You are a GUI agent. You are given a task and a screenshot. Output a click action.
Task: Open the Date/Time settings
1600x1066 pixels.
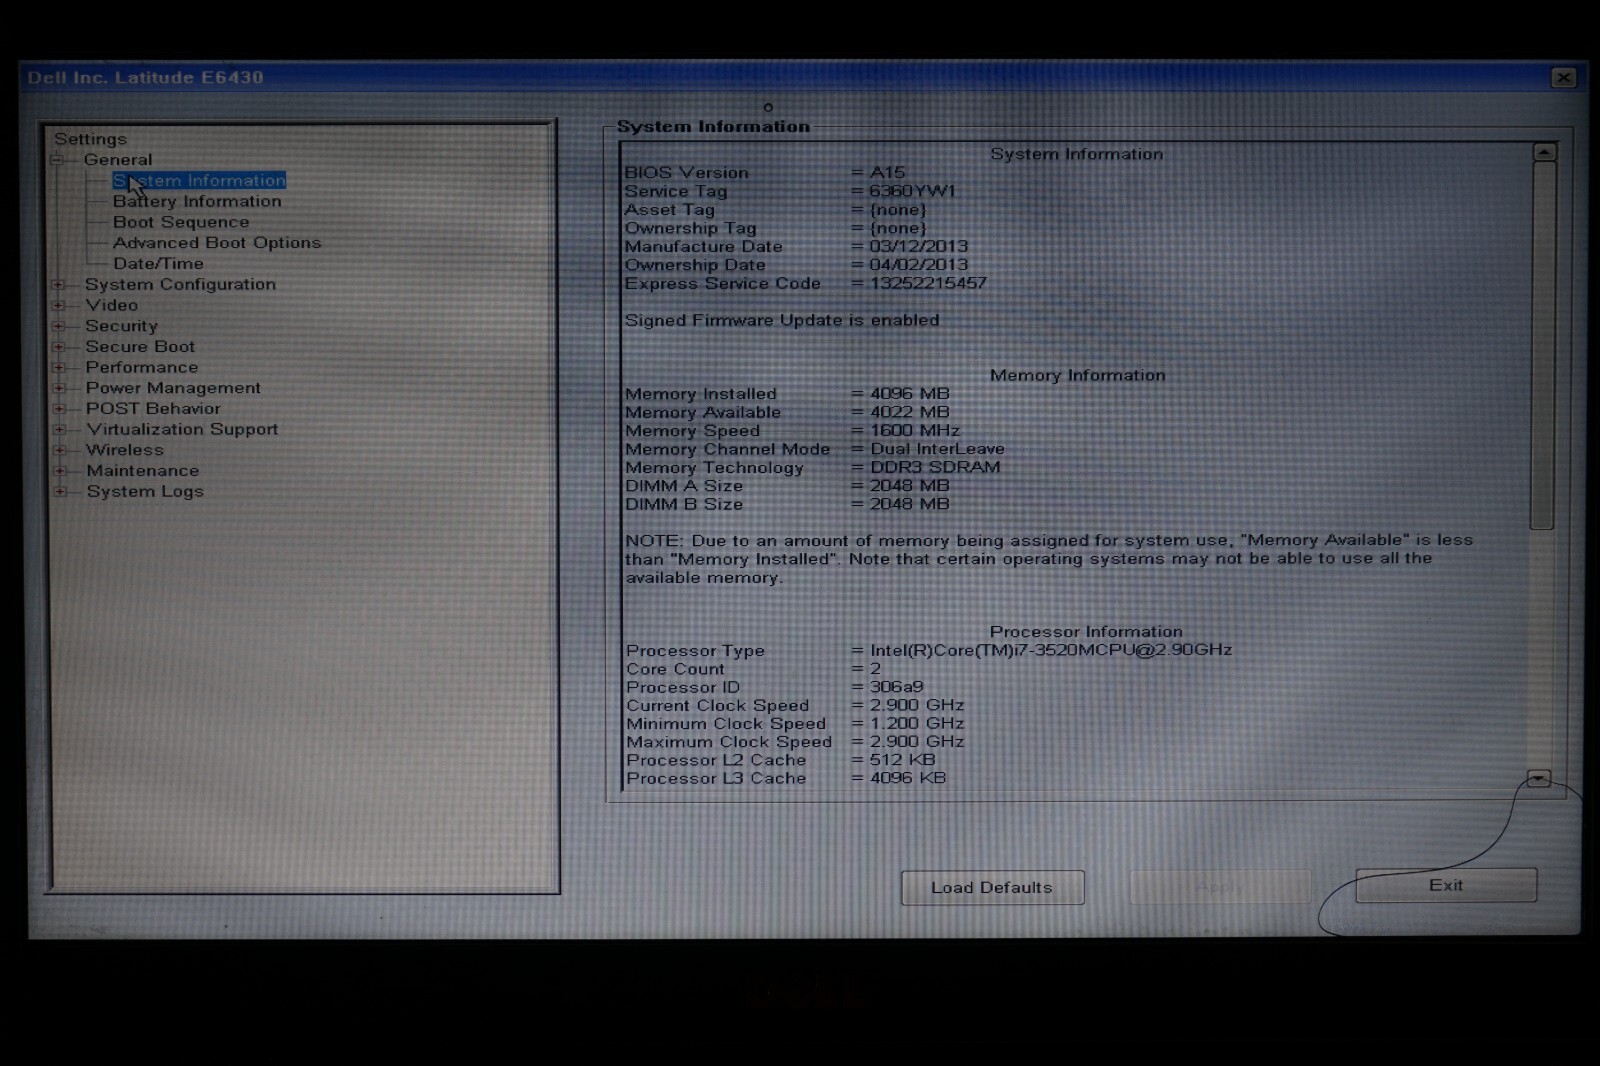[158, 264]
